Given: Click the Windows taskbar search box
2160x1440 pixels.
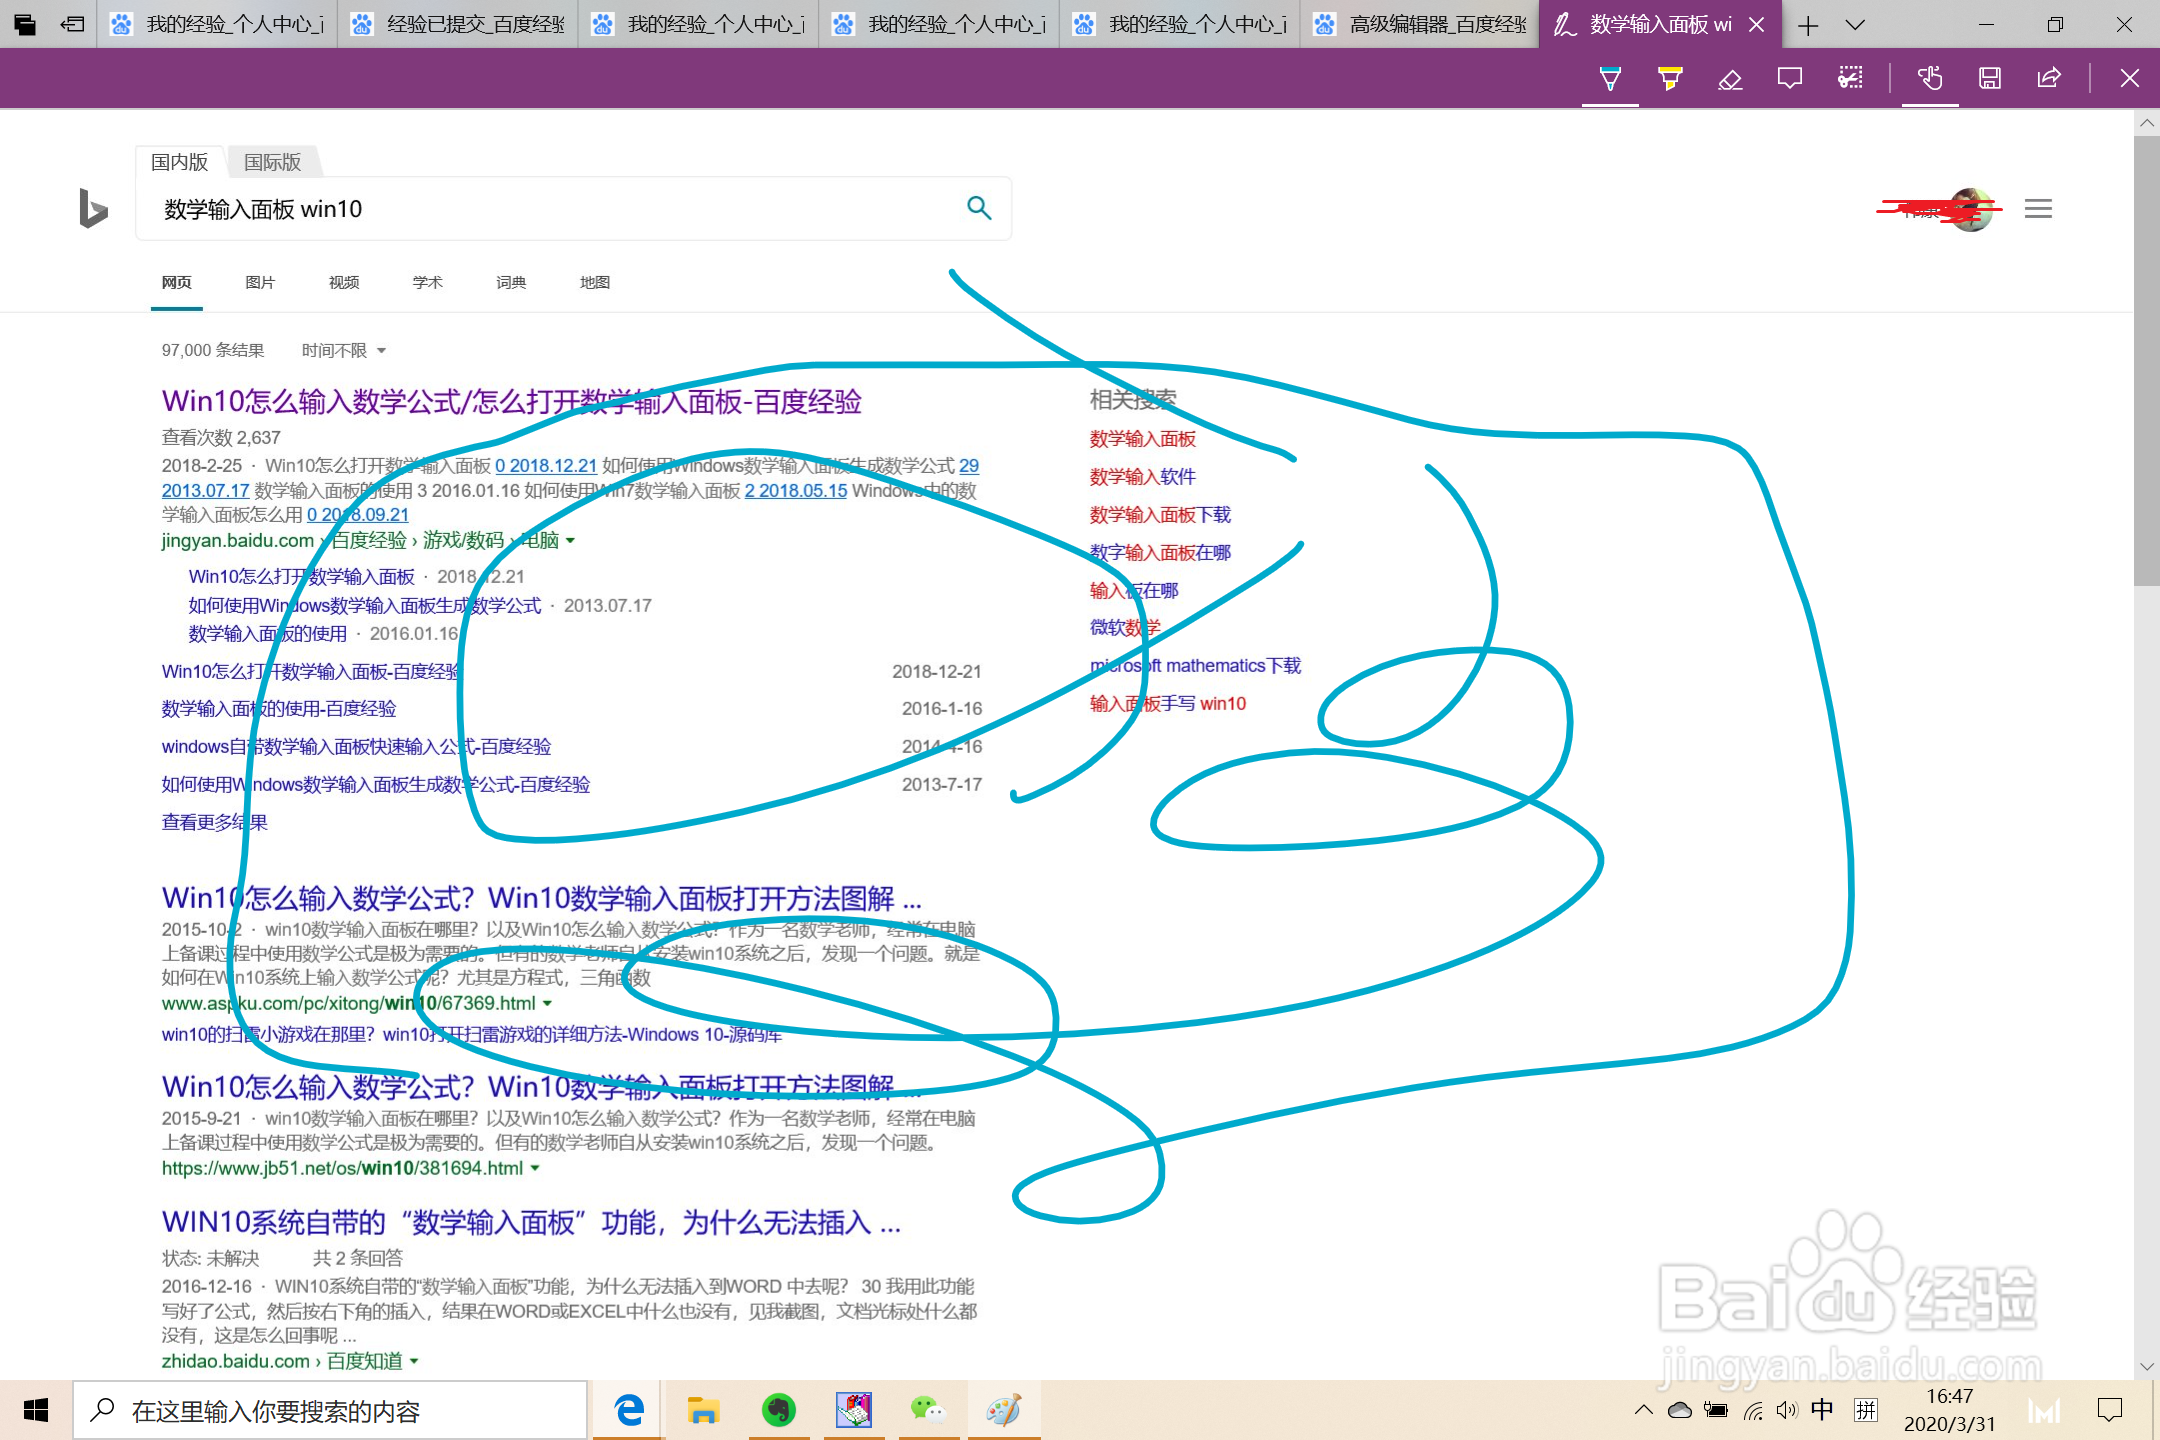Looking at the screenshot, I should point(330,1411).
